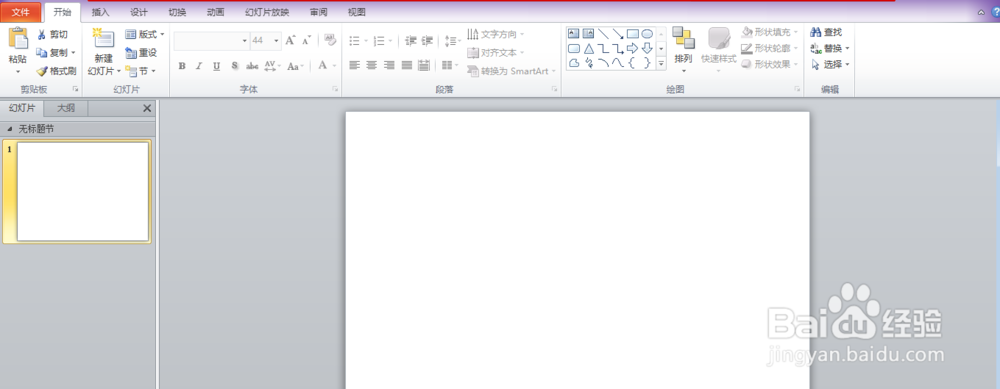Select the Rounded Rectangle shape

point(573,48)
